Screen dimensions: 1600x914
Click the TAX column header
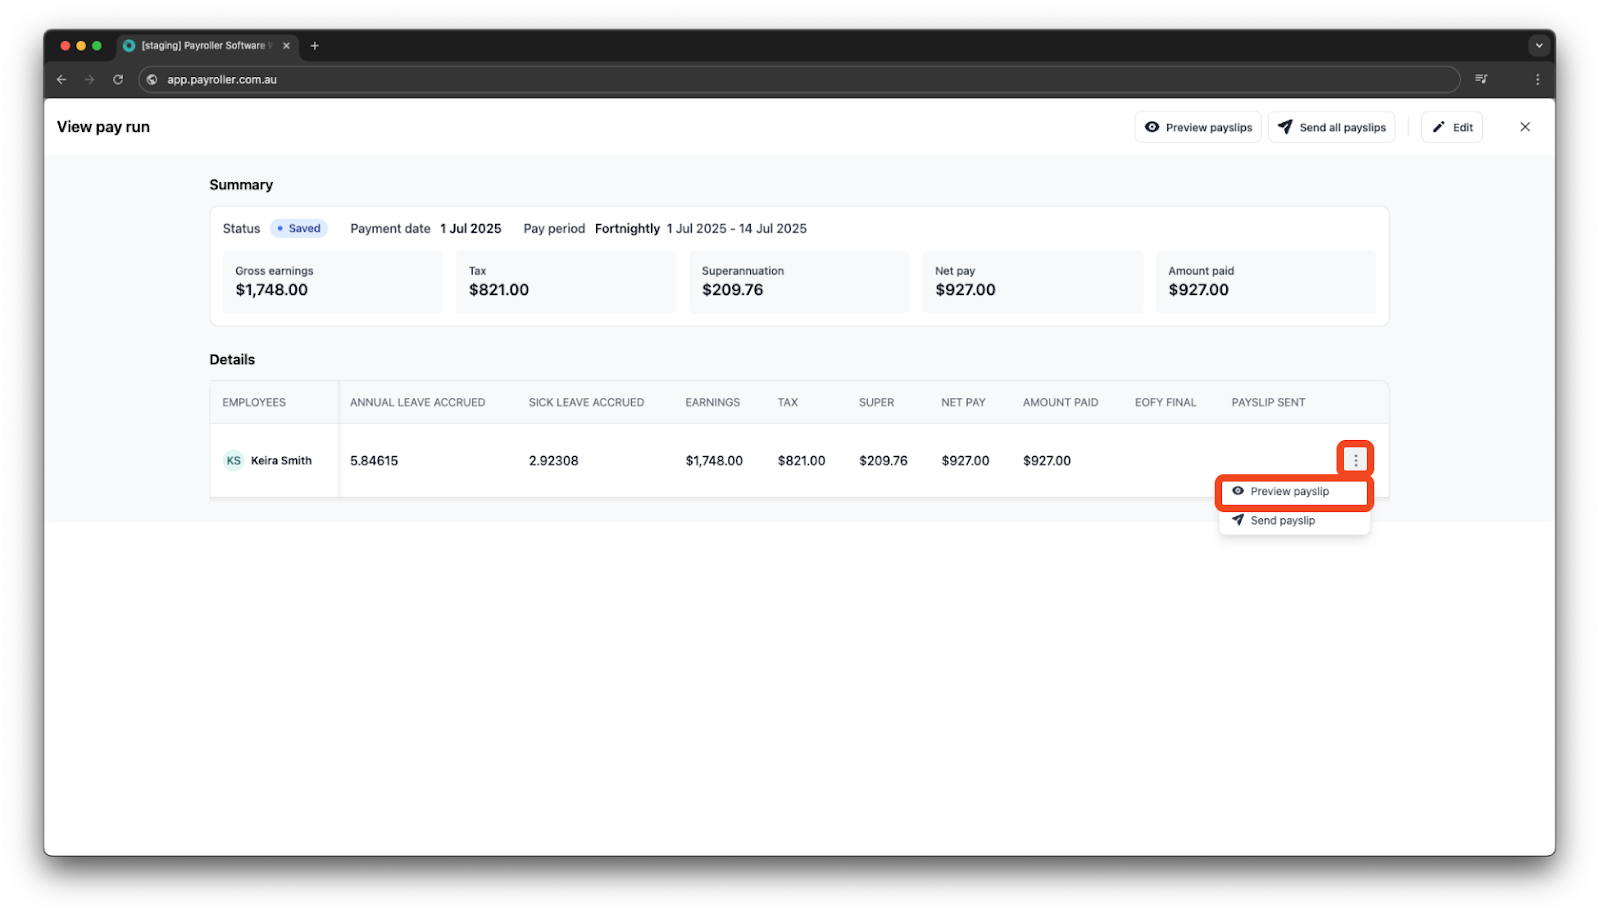coord(788,403)
